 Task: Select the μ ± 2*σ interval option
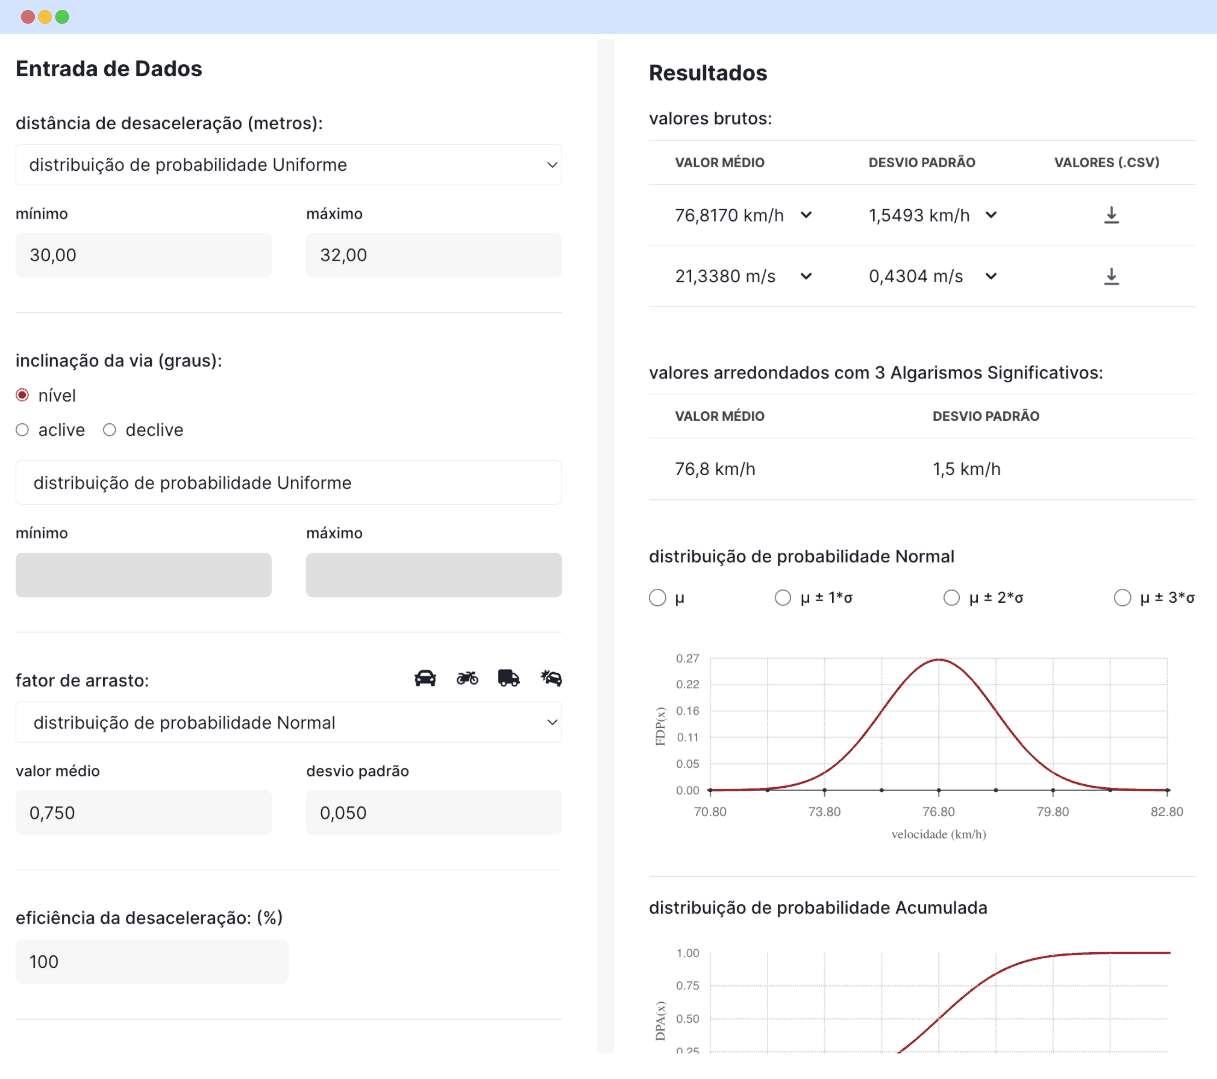pos(952,598)
